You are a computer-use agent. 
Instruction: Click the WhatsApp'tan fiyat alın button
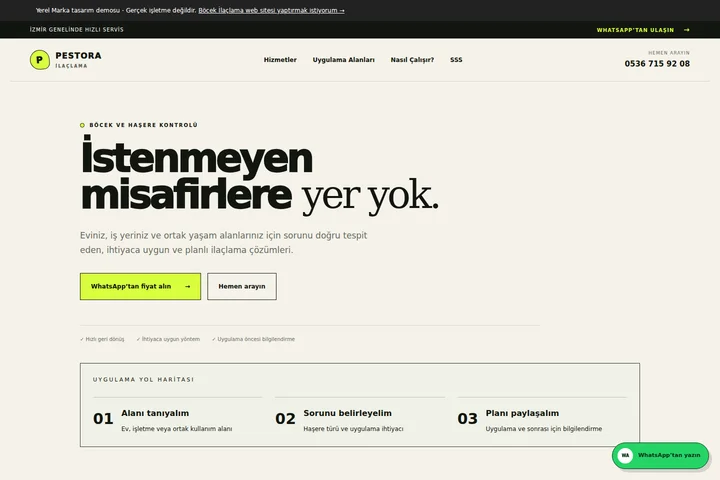141,287
